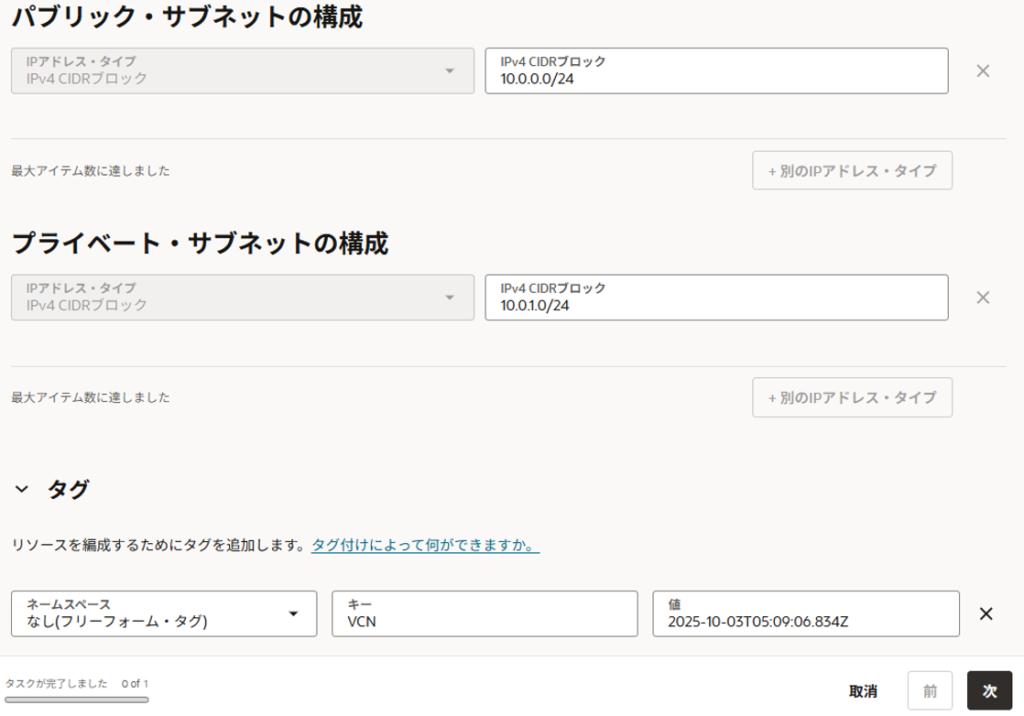Click the プライベート・サブネットの構成 heading

[200, 244]
